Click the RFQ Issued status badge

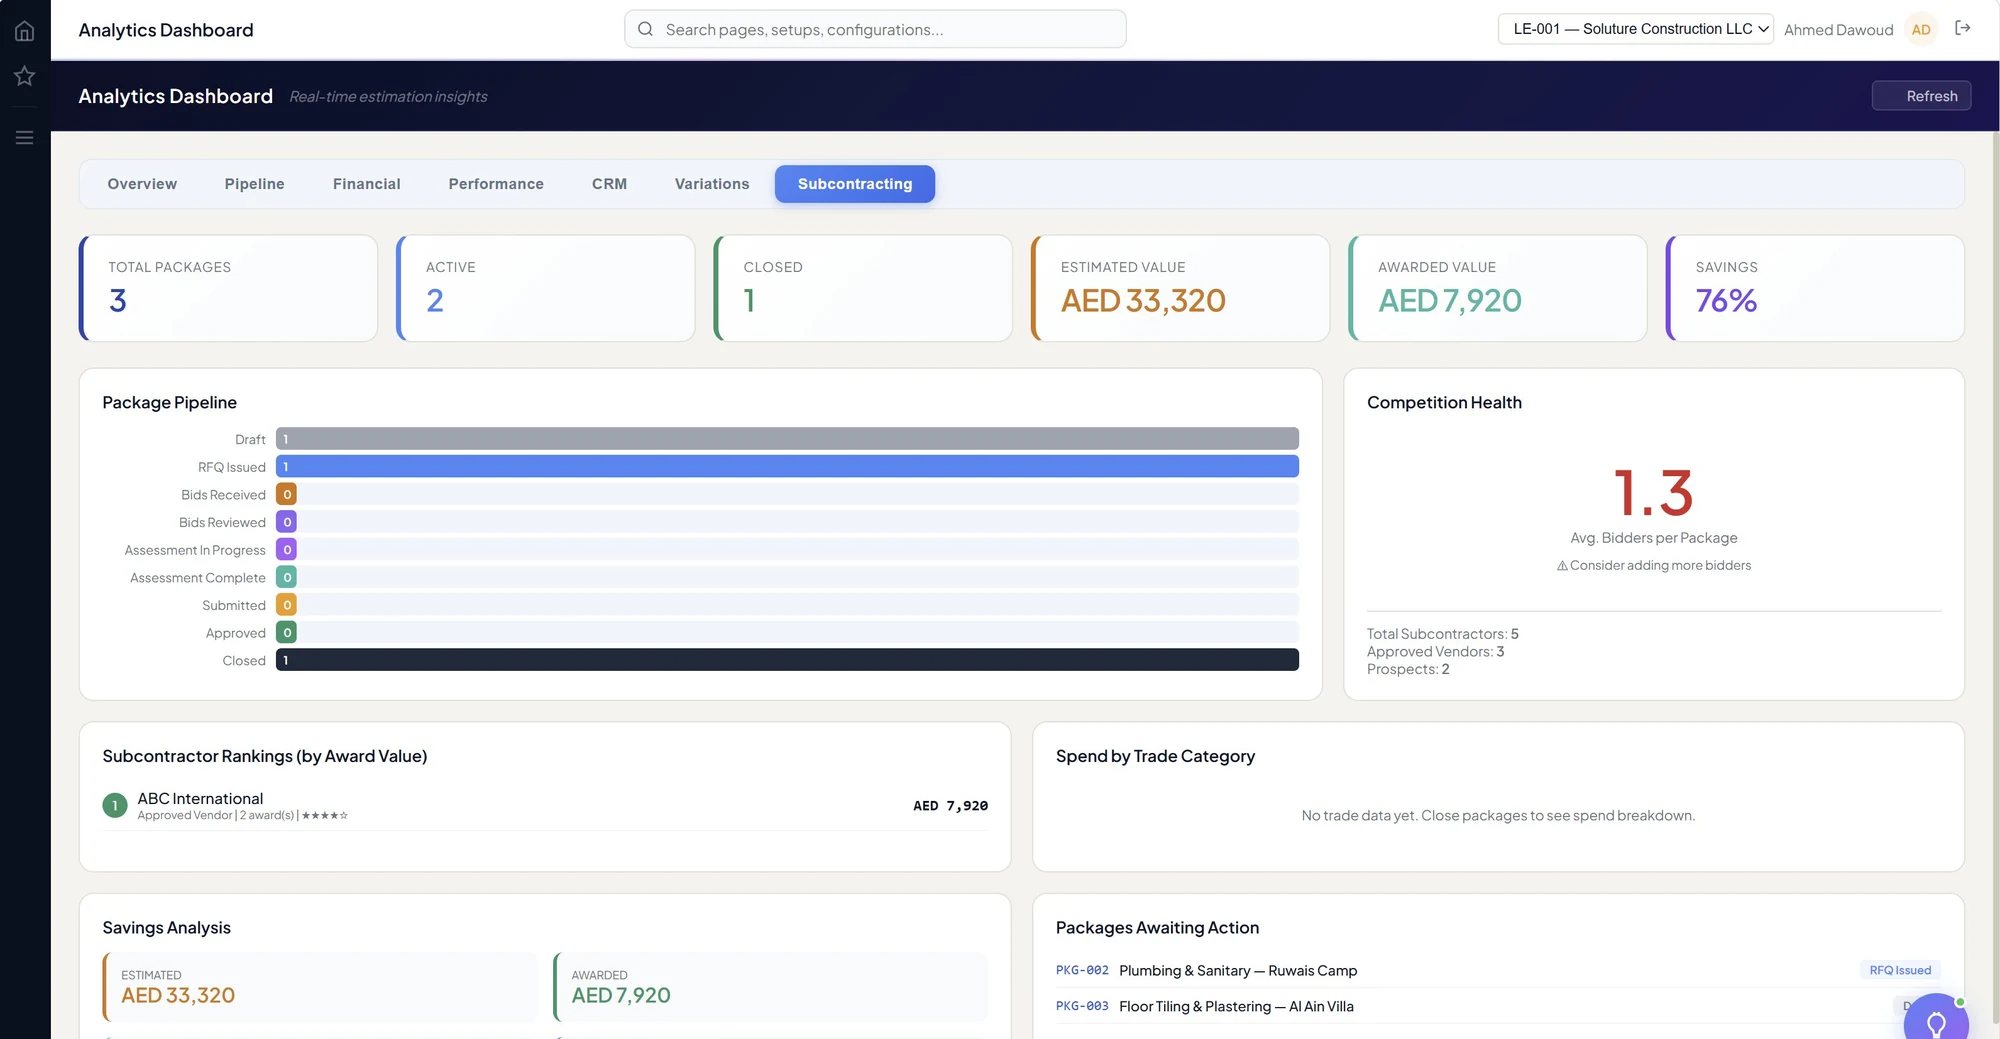pyautogui.click(x=1900, y=971)
